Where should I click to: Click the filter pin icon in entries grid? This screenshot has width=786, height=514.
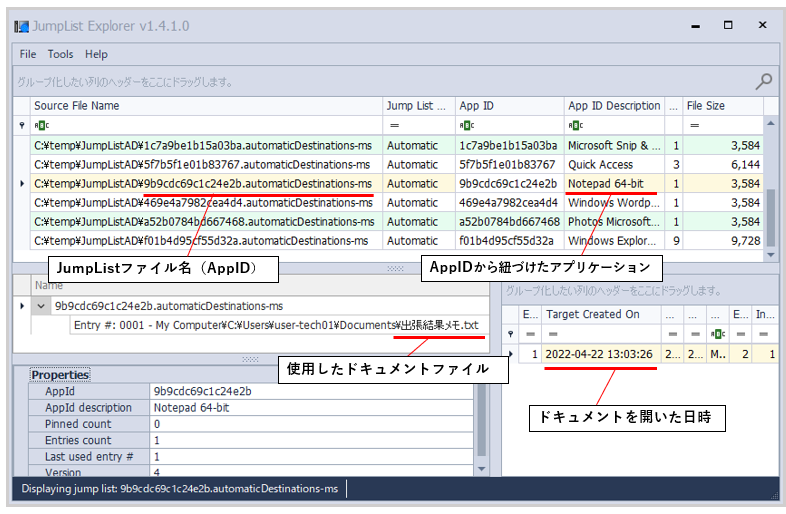click(x=511, y=334)
